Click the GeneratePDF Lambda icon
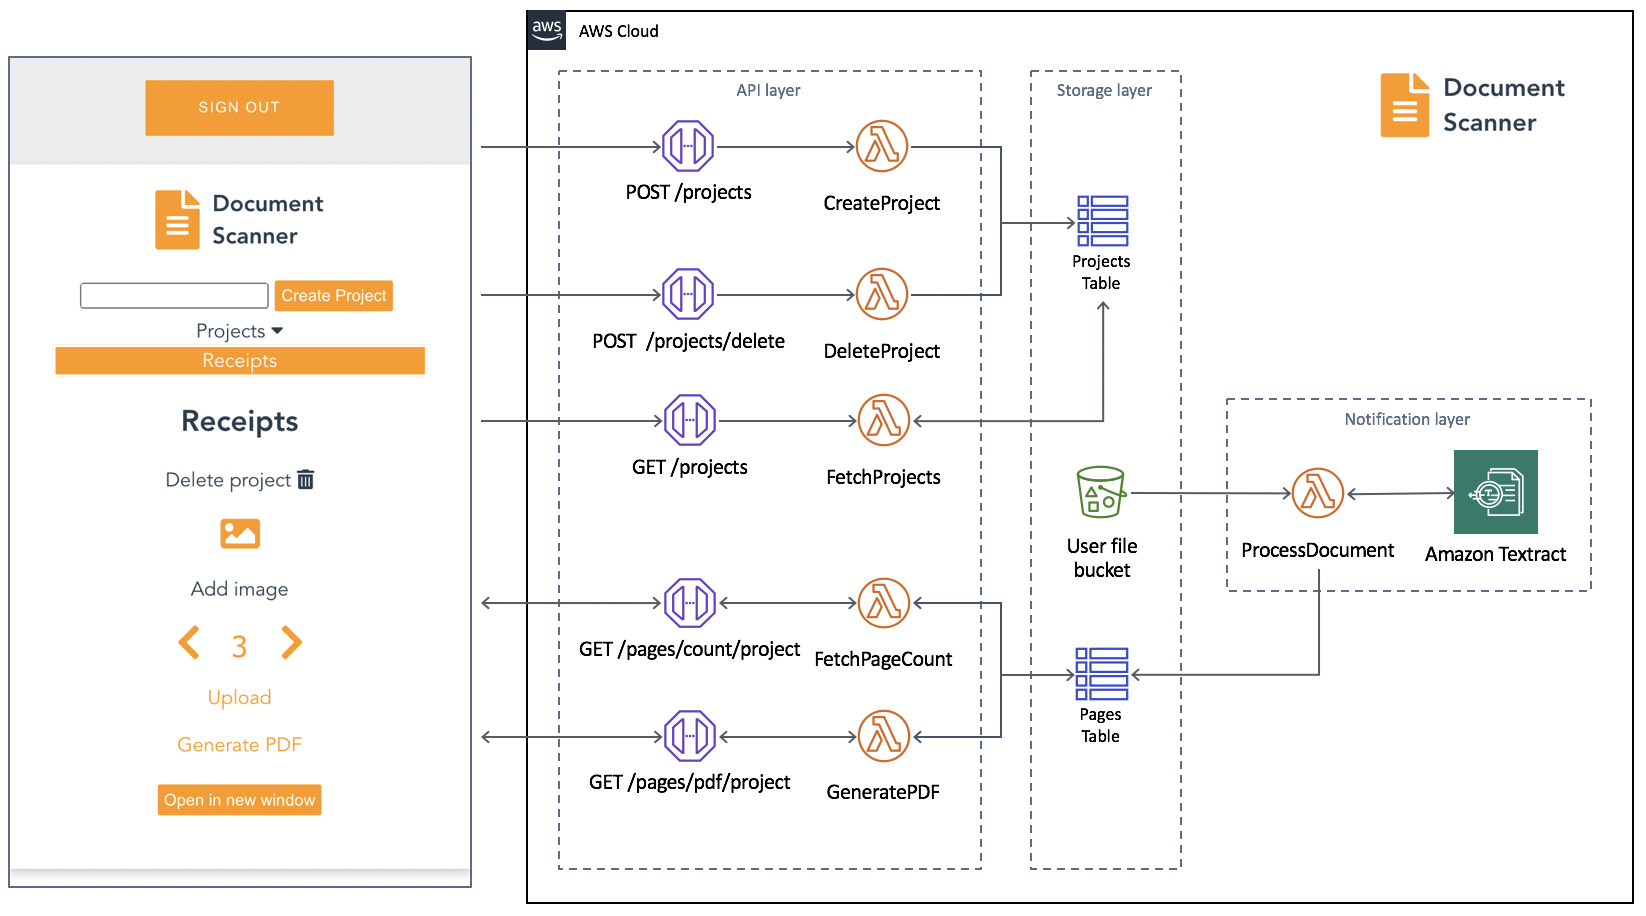 884,737
